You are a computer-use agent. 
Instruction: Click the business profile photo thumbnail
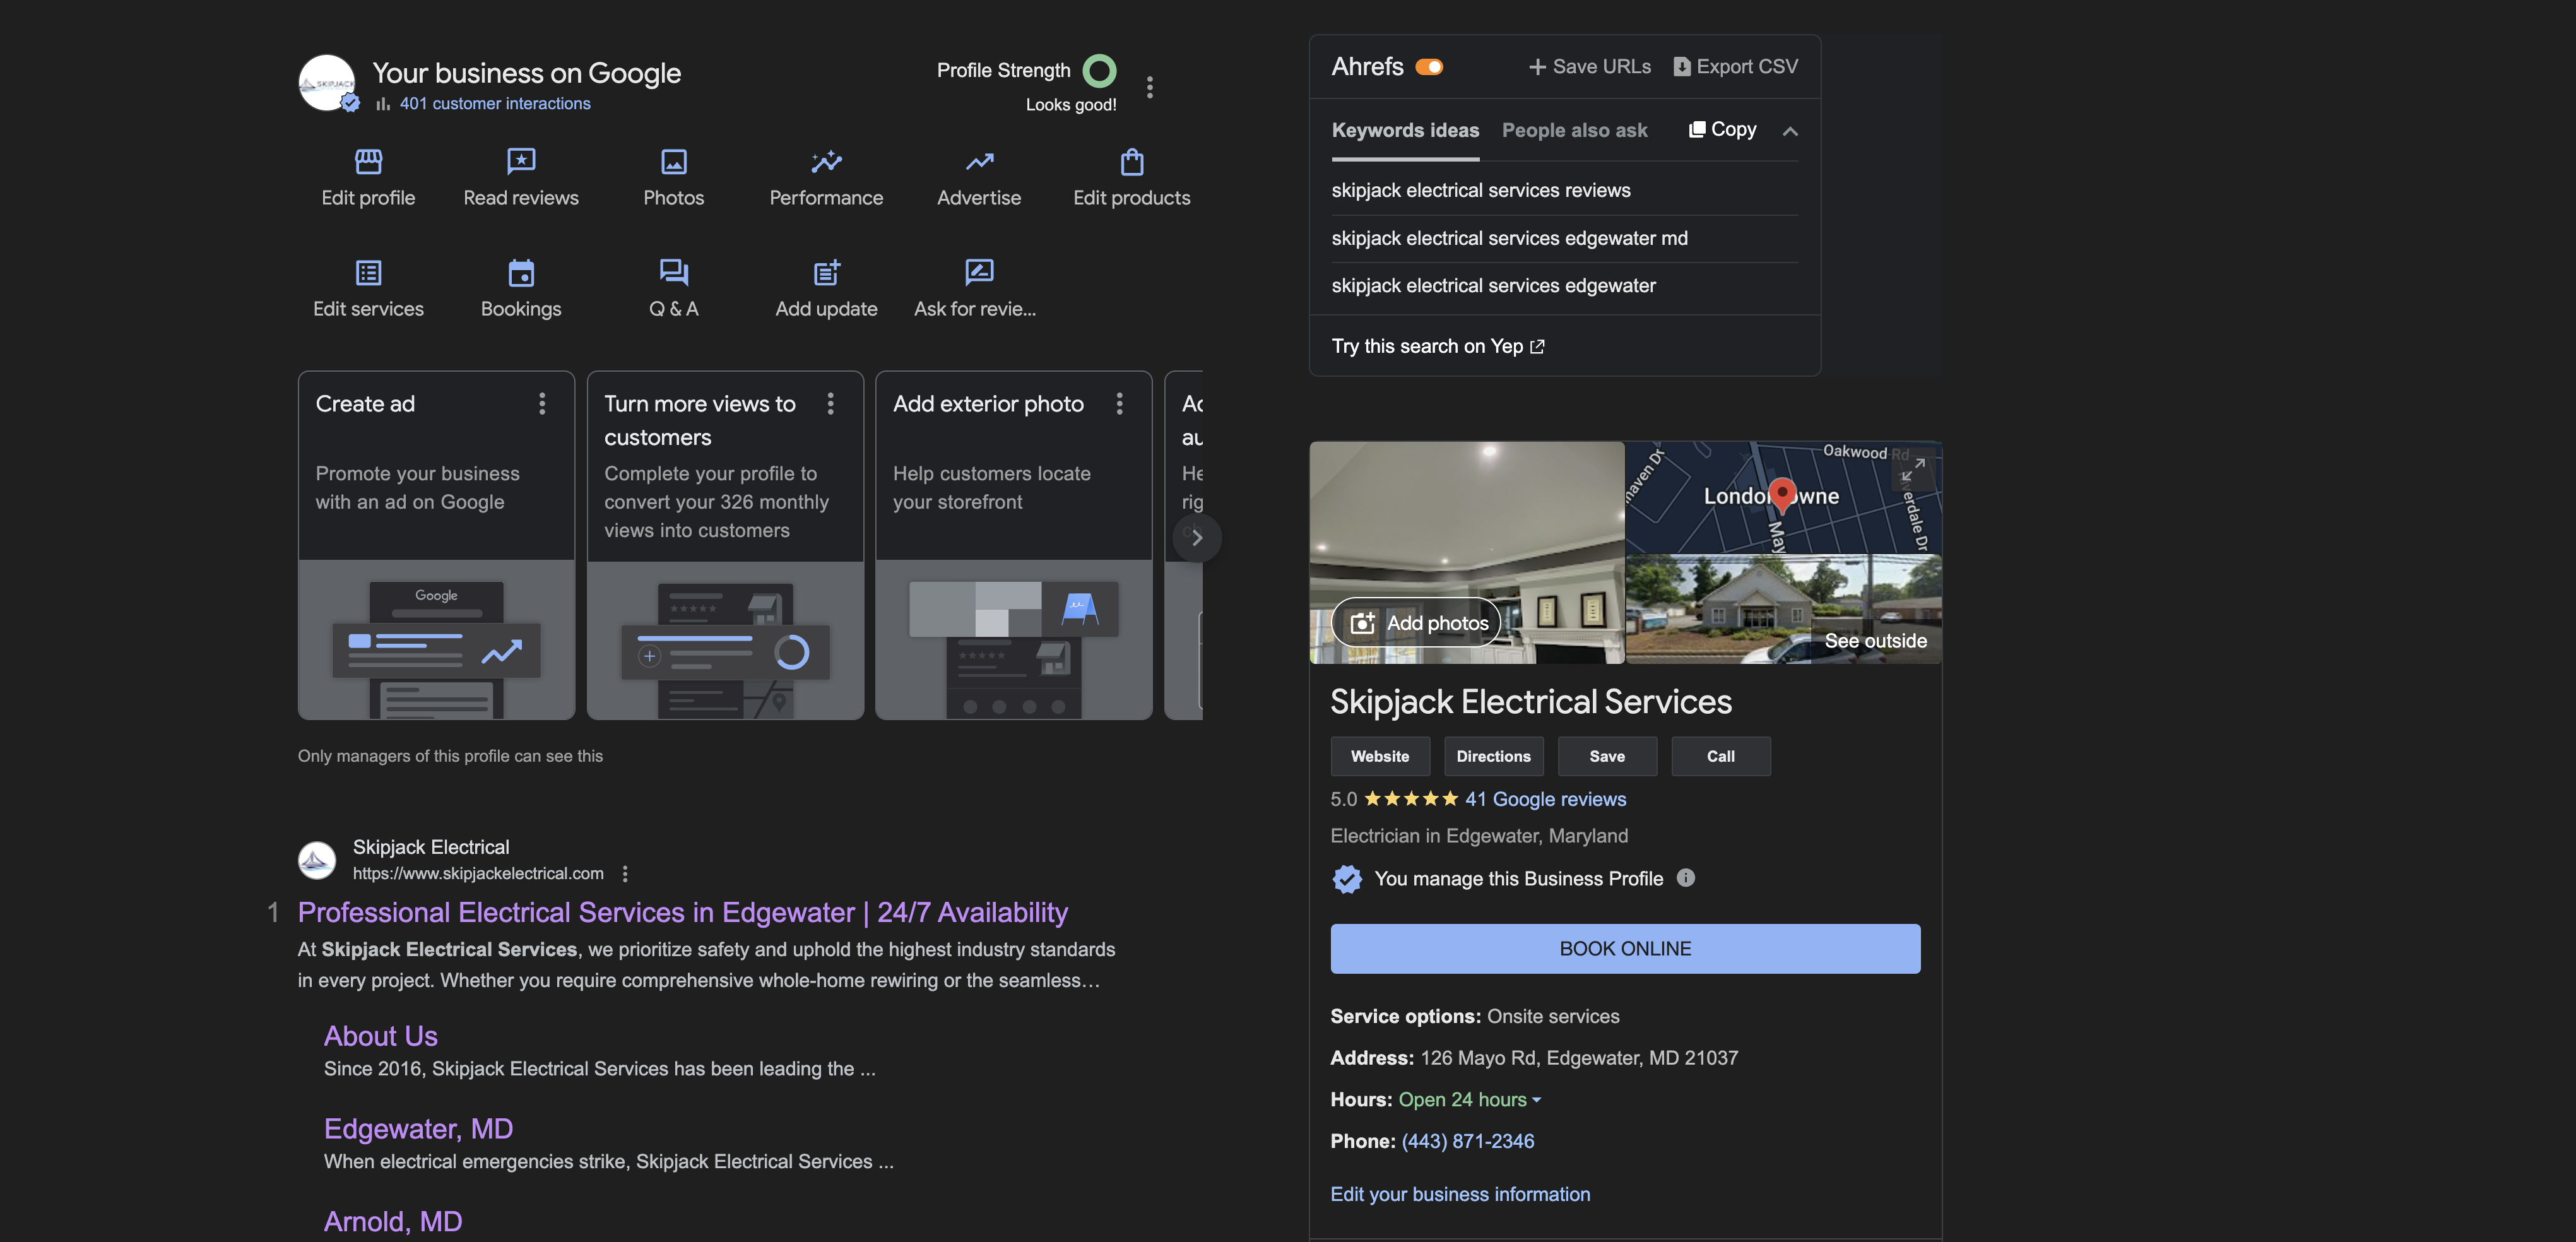coord(325,81)
